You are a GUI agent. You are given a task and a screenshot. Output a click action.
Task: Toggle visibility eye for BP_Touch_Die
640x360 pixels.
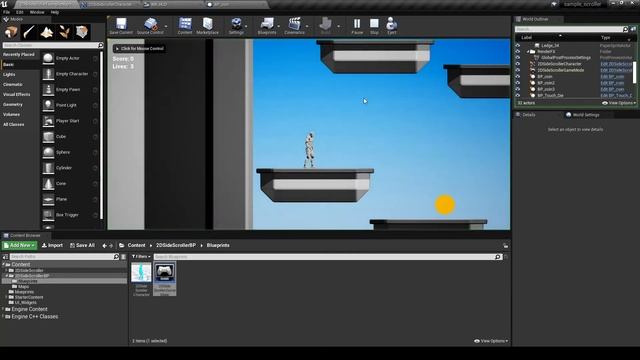(518, 96)
